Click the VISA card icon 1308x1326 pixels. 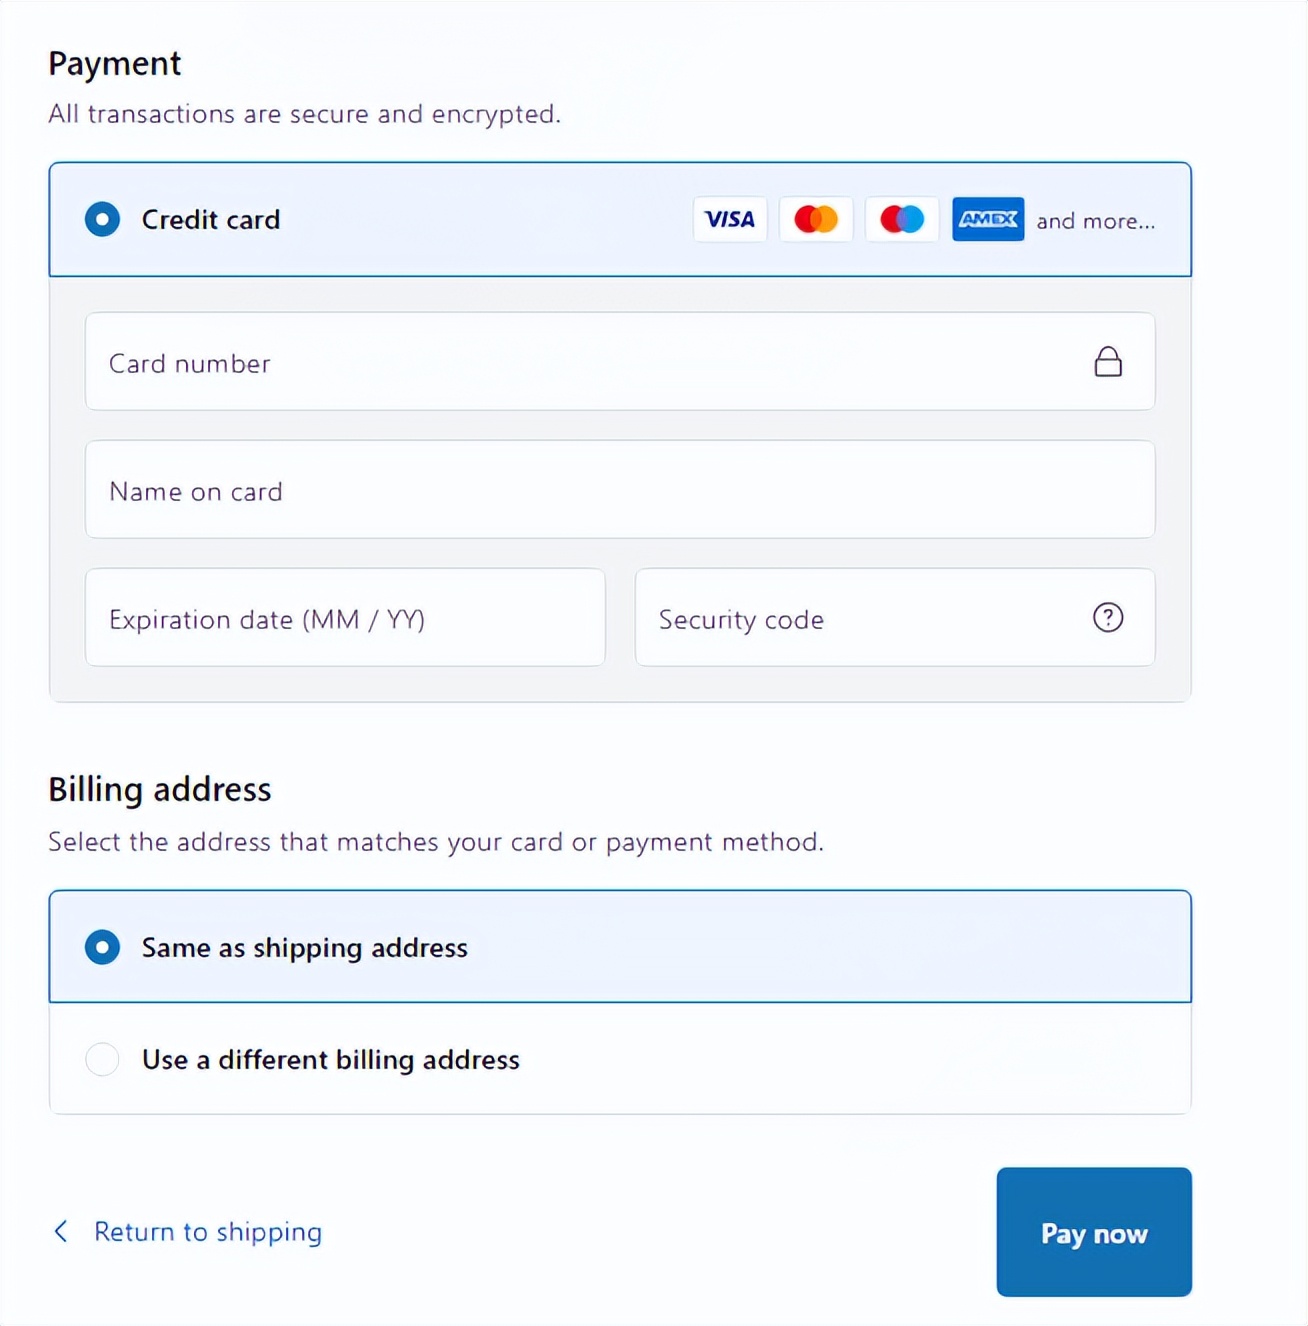(x=730, y=219)
